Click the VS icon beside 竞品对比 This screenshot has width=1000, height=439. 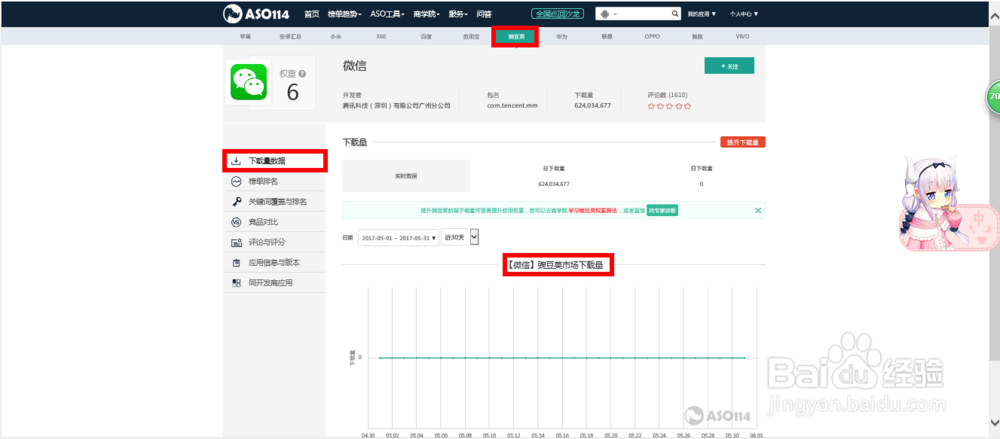(236, 222)
